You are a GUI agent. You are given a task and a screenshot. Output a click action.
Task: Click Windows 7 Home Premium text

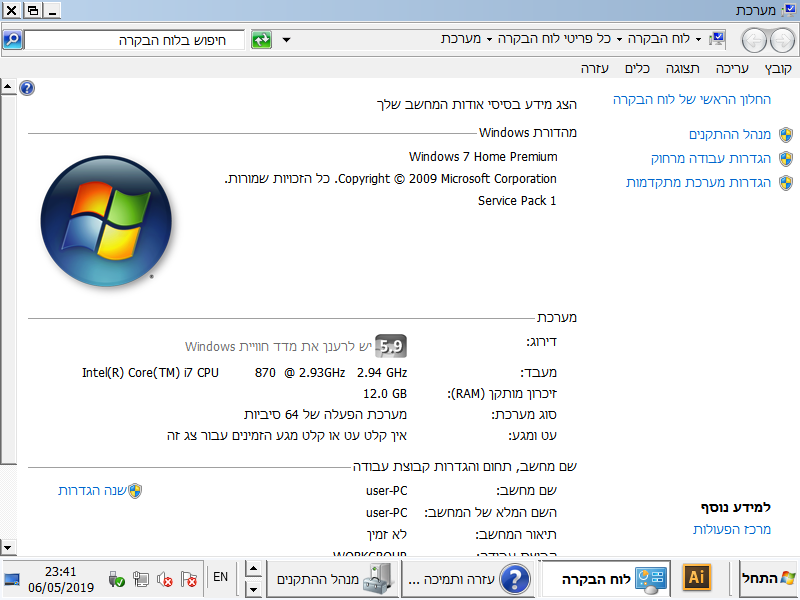click(483, 156)
